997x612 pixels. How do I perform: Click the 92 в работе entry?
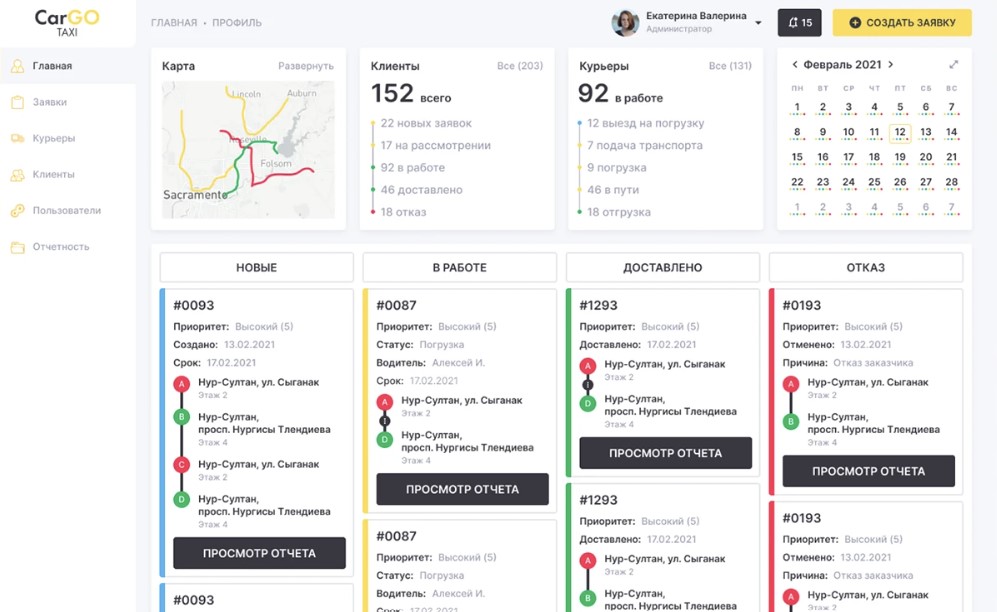coord(413,168)
